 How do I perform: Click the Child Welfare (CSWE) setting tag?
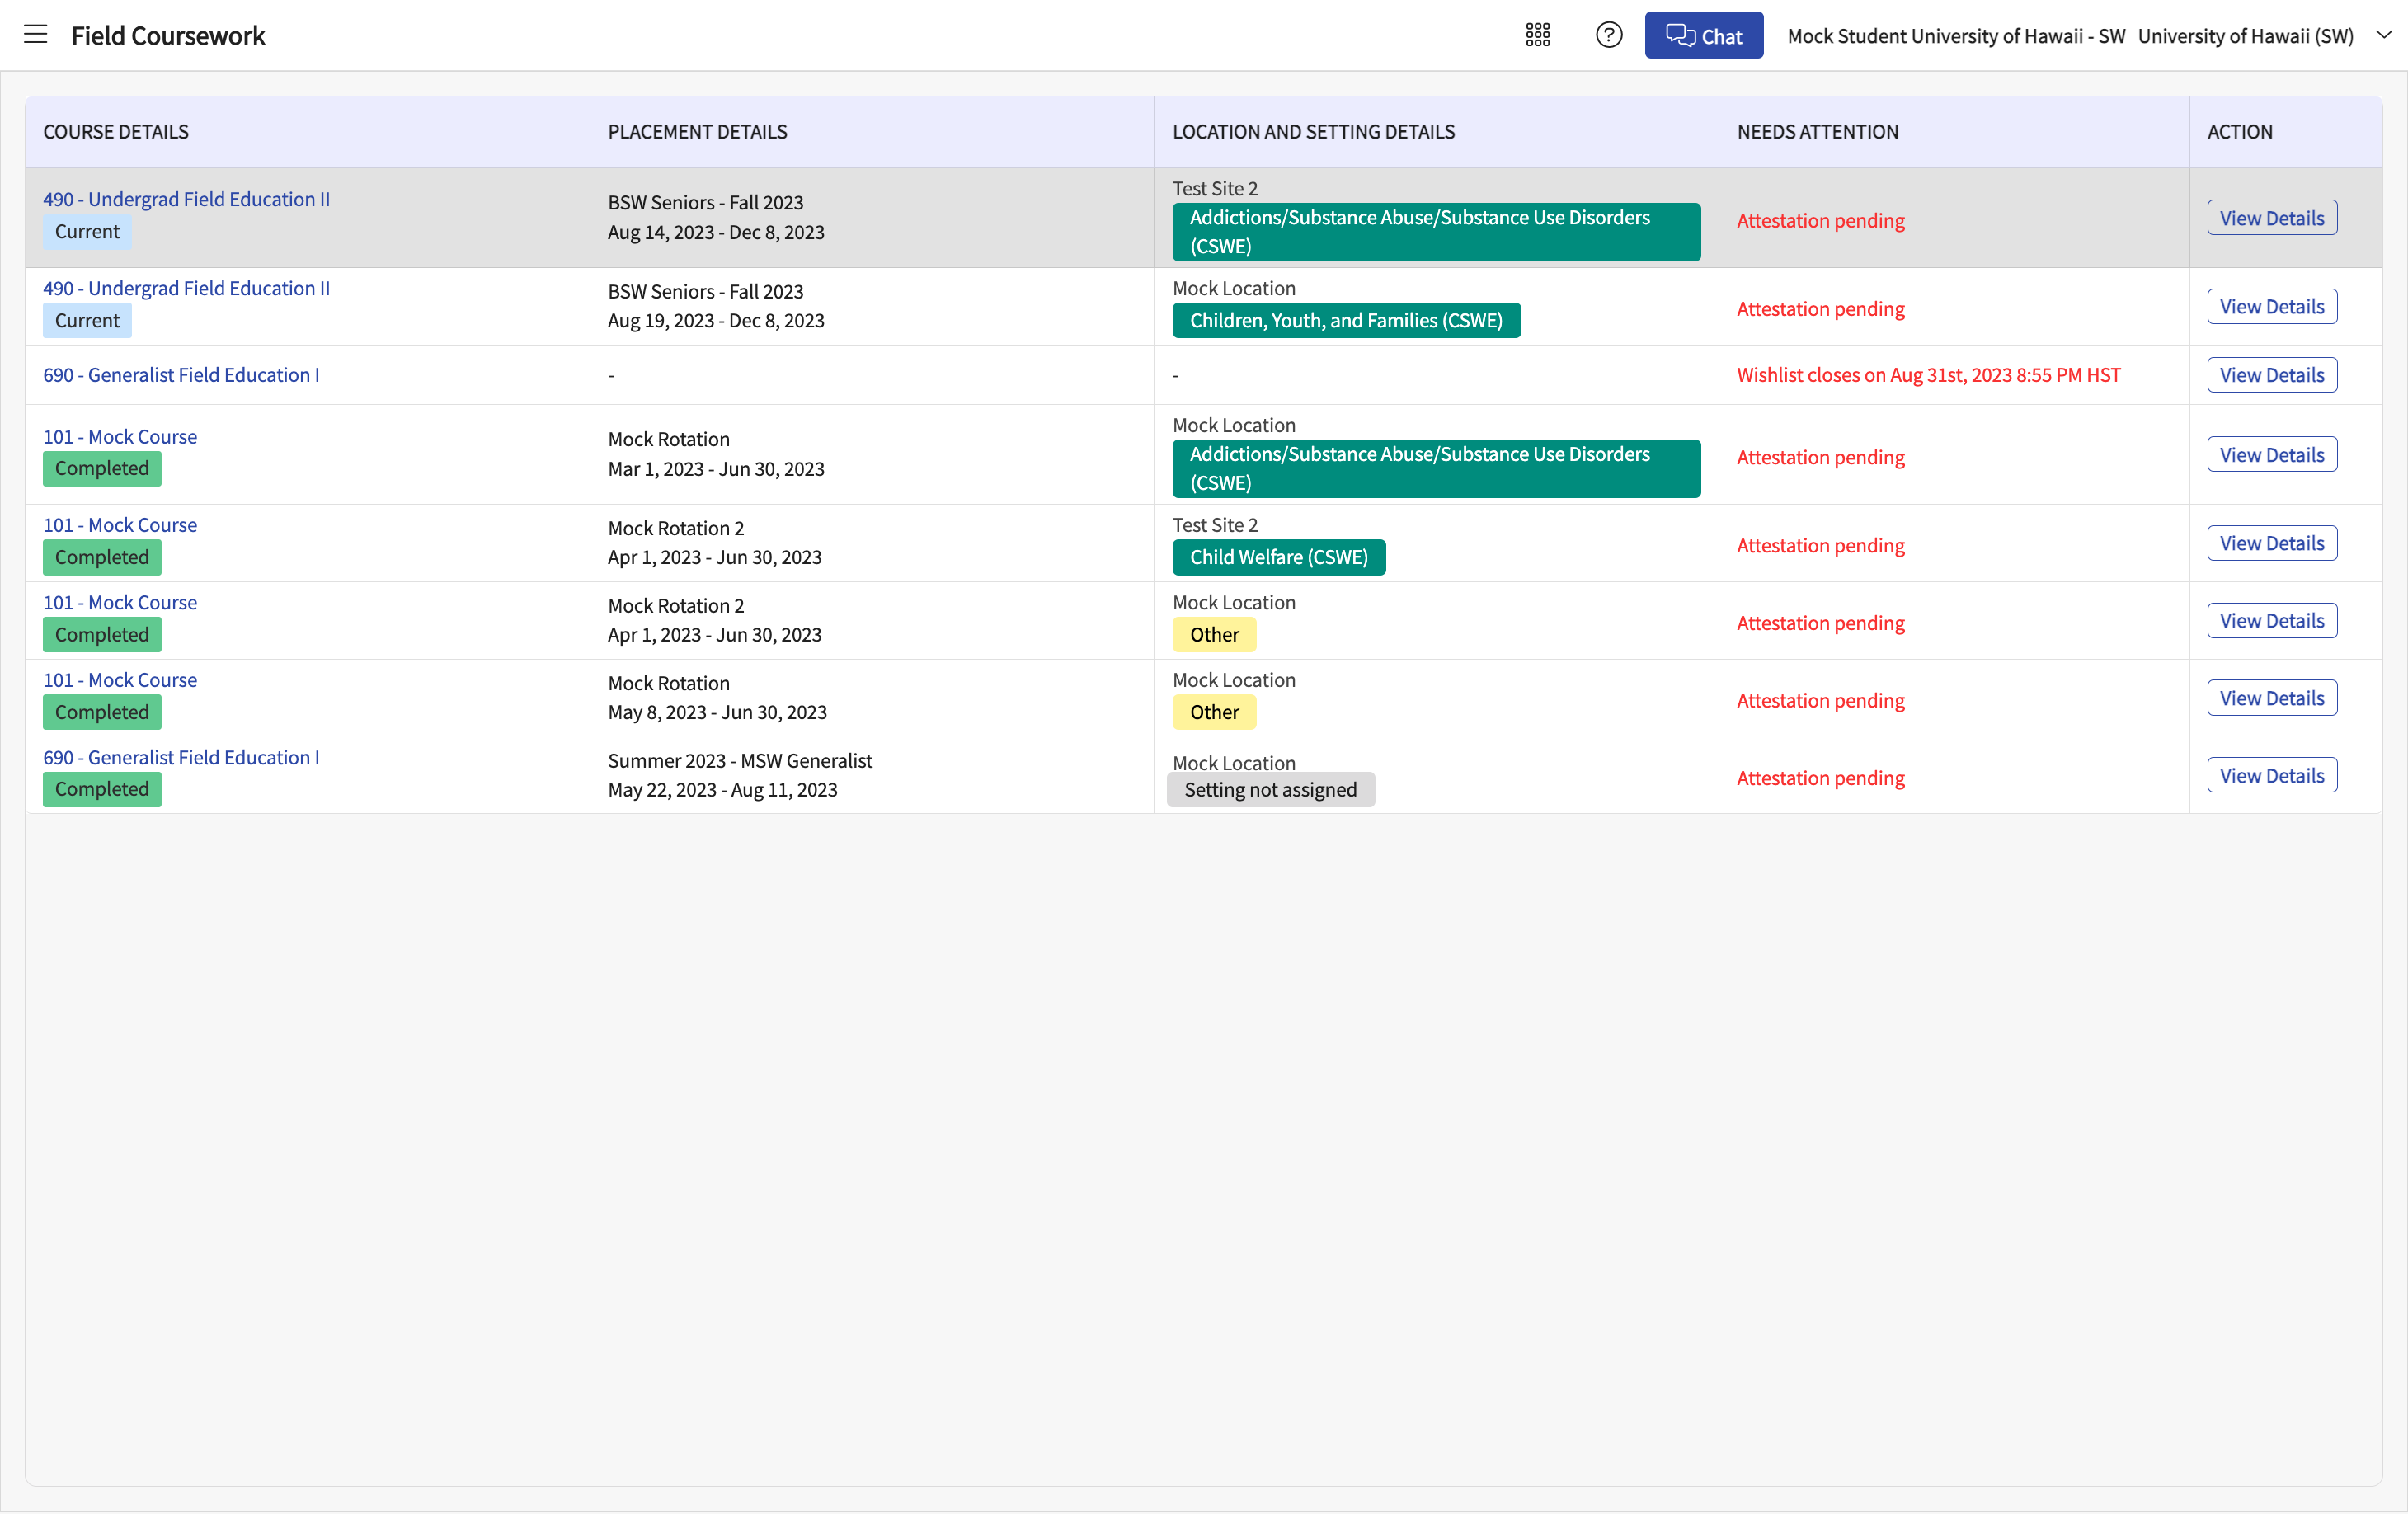pos(1278,557)
